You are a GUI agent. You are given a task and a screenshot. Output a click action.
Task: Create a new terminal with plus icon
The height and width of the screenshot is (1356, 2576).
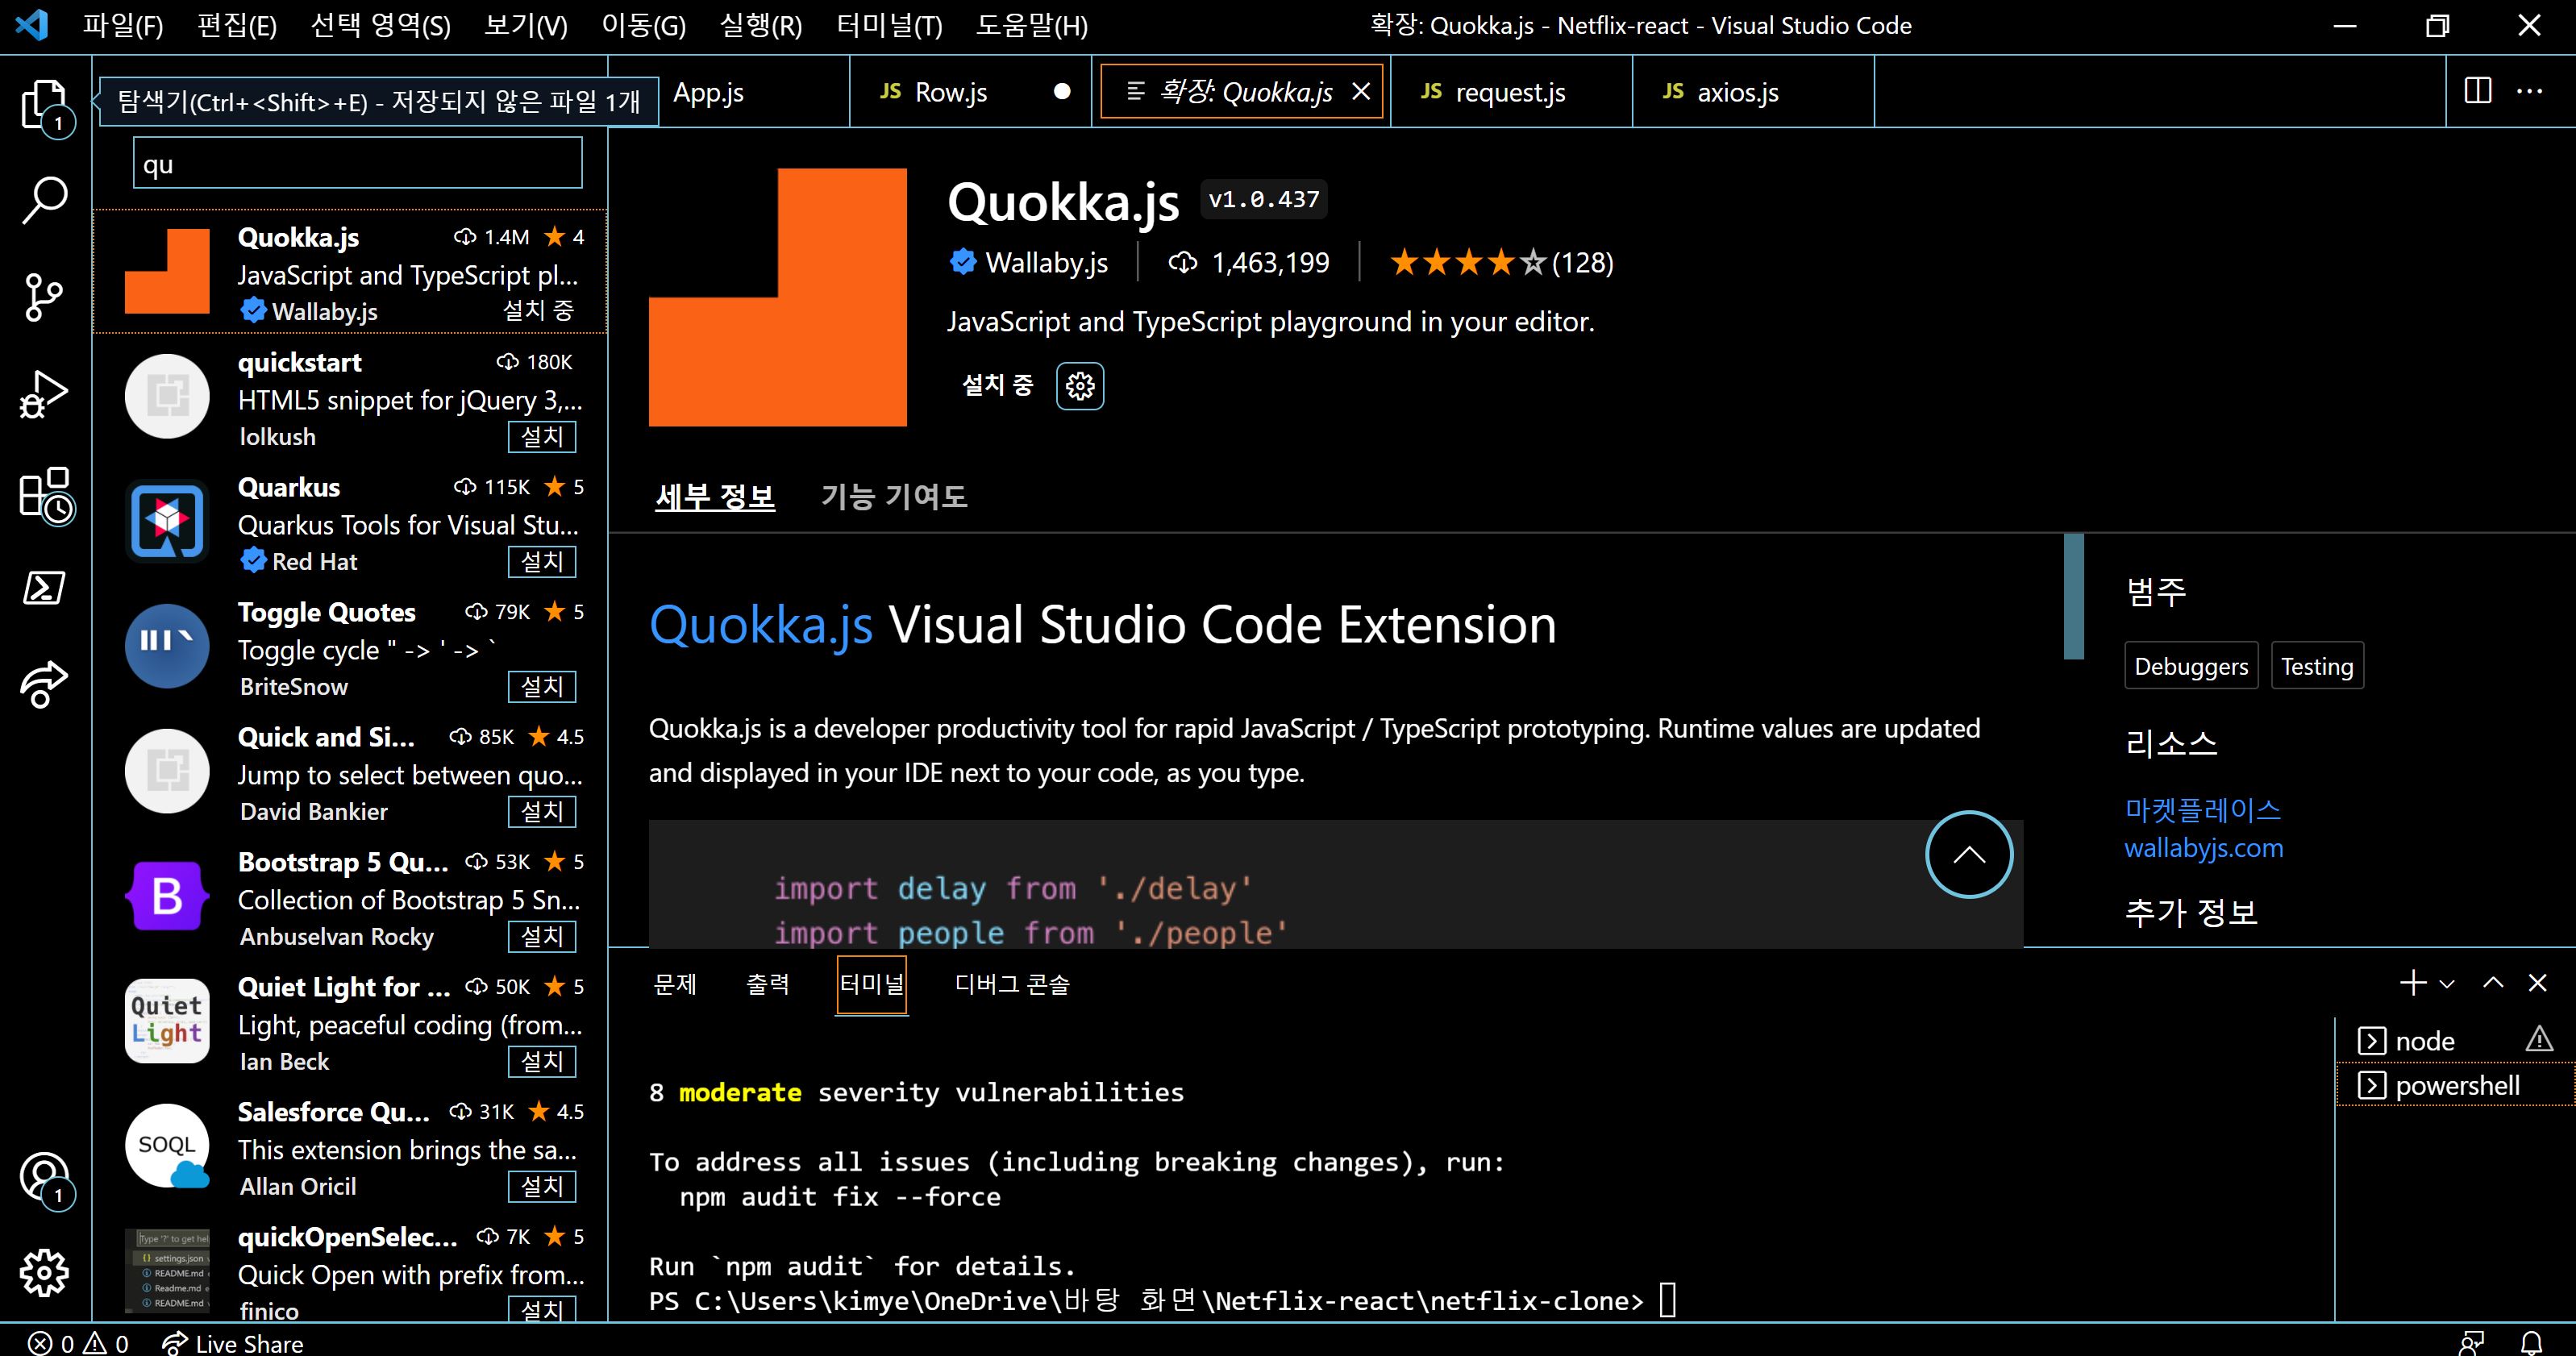click(x=2413, y=983)
